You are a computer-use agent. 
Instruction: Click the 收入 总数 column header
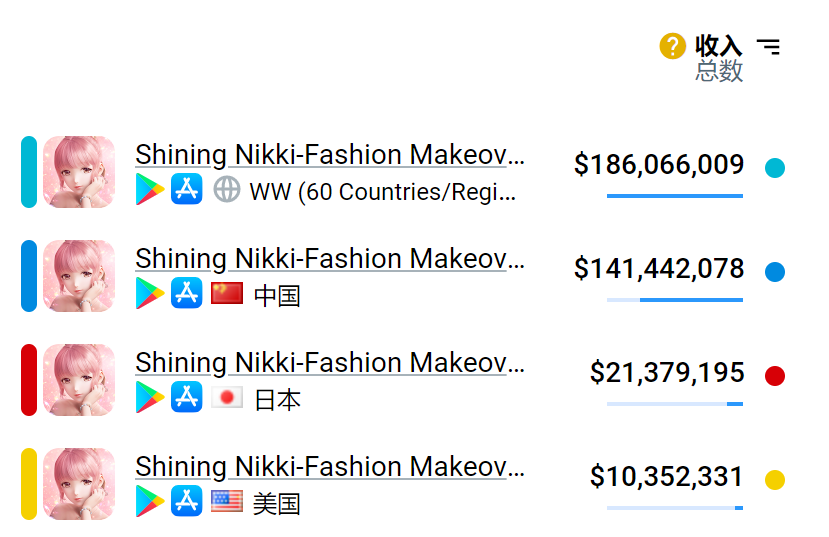pos(719,58)
